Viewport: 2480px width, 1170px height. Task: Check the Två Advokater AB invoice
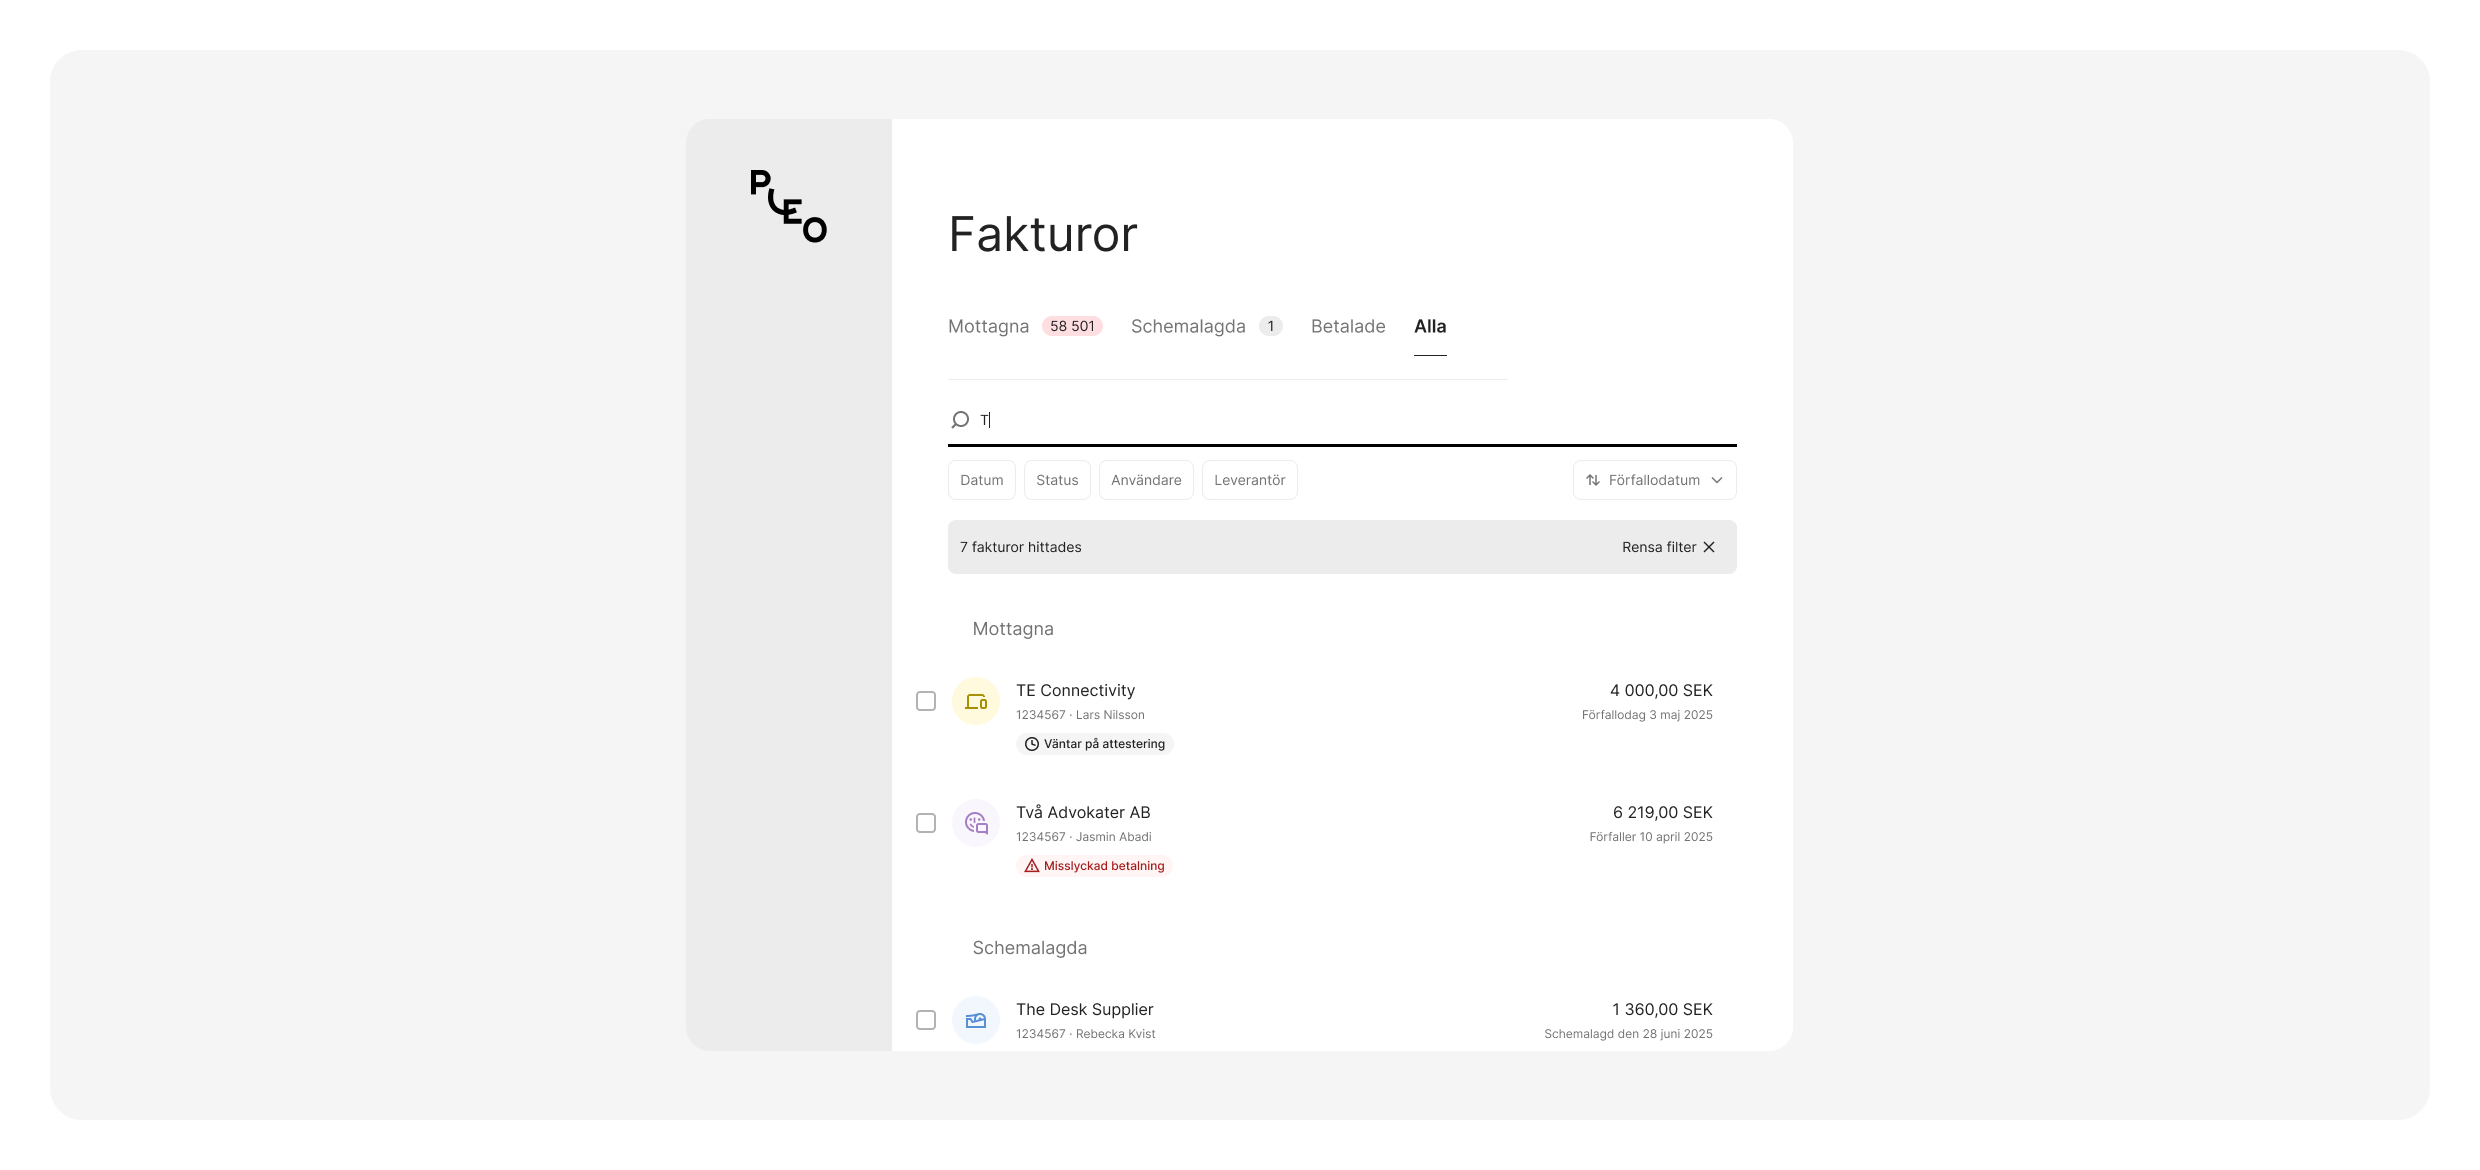(926, 822)
